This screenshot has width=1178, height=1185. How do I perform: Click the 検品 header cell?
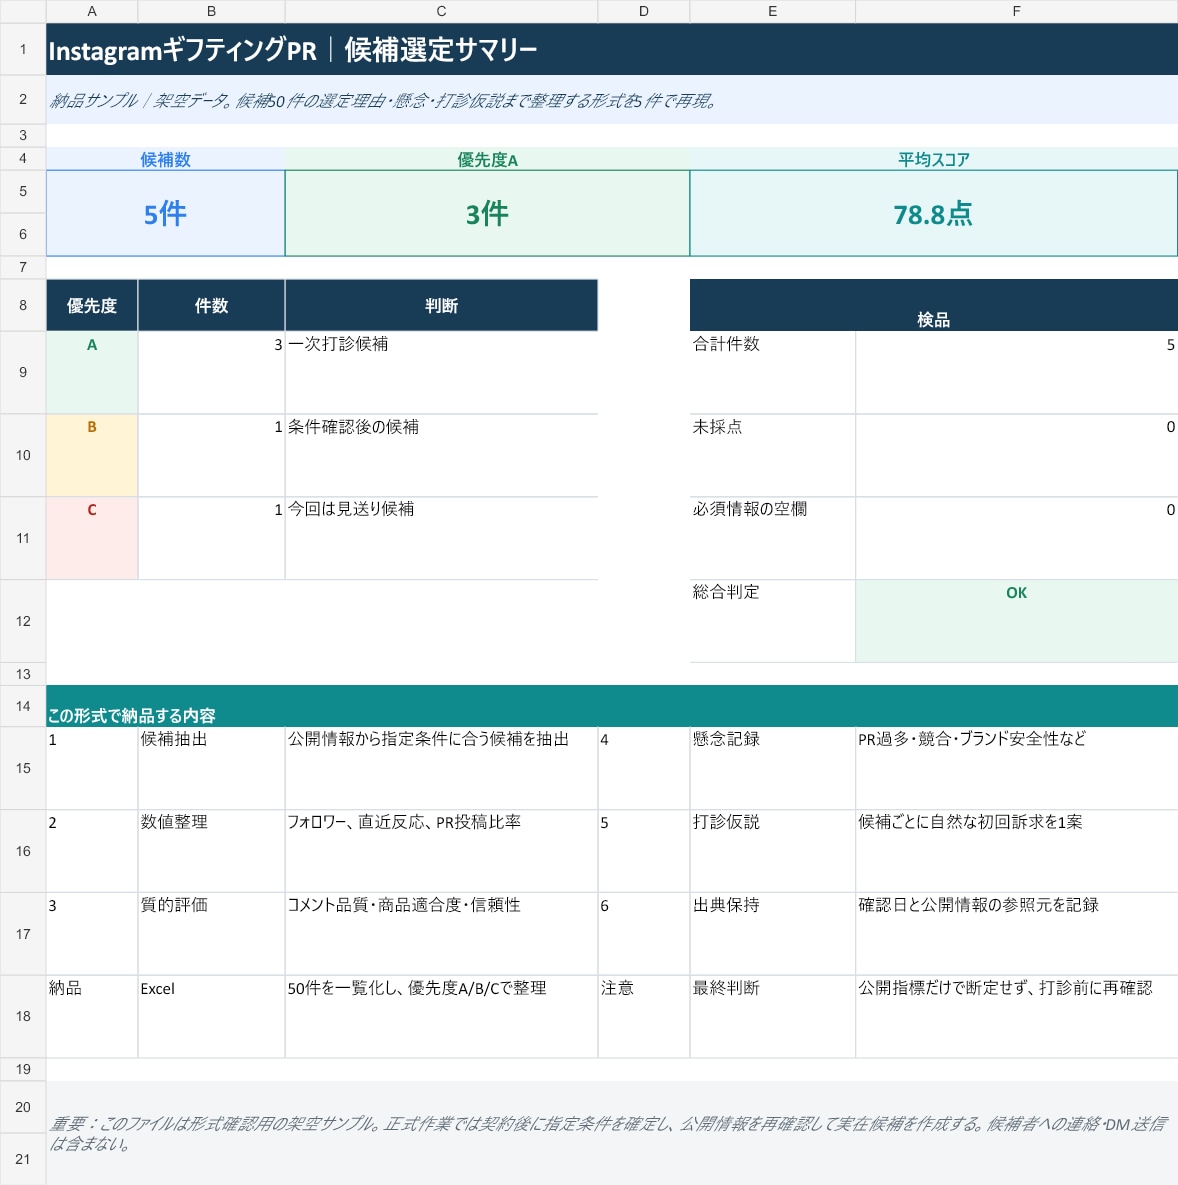934,305
